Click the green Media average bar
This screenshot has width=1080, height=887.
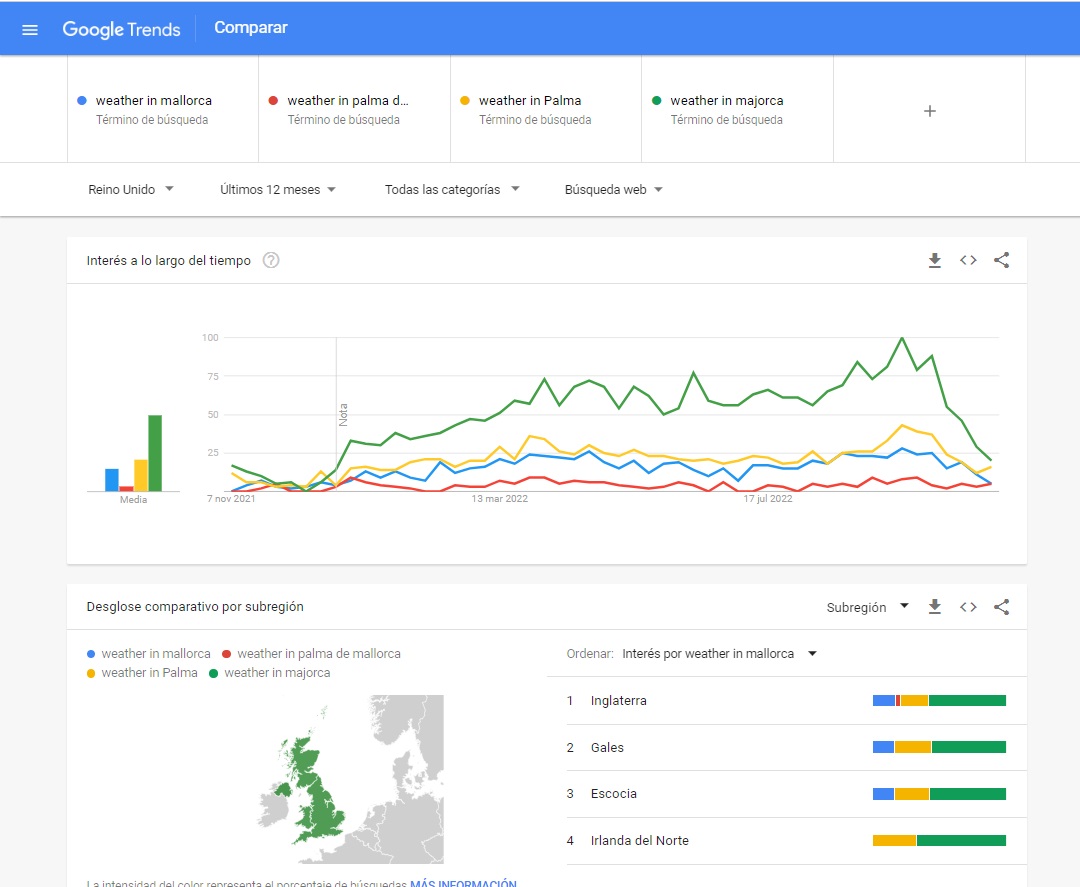point(155,453)
